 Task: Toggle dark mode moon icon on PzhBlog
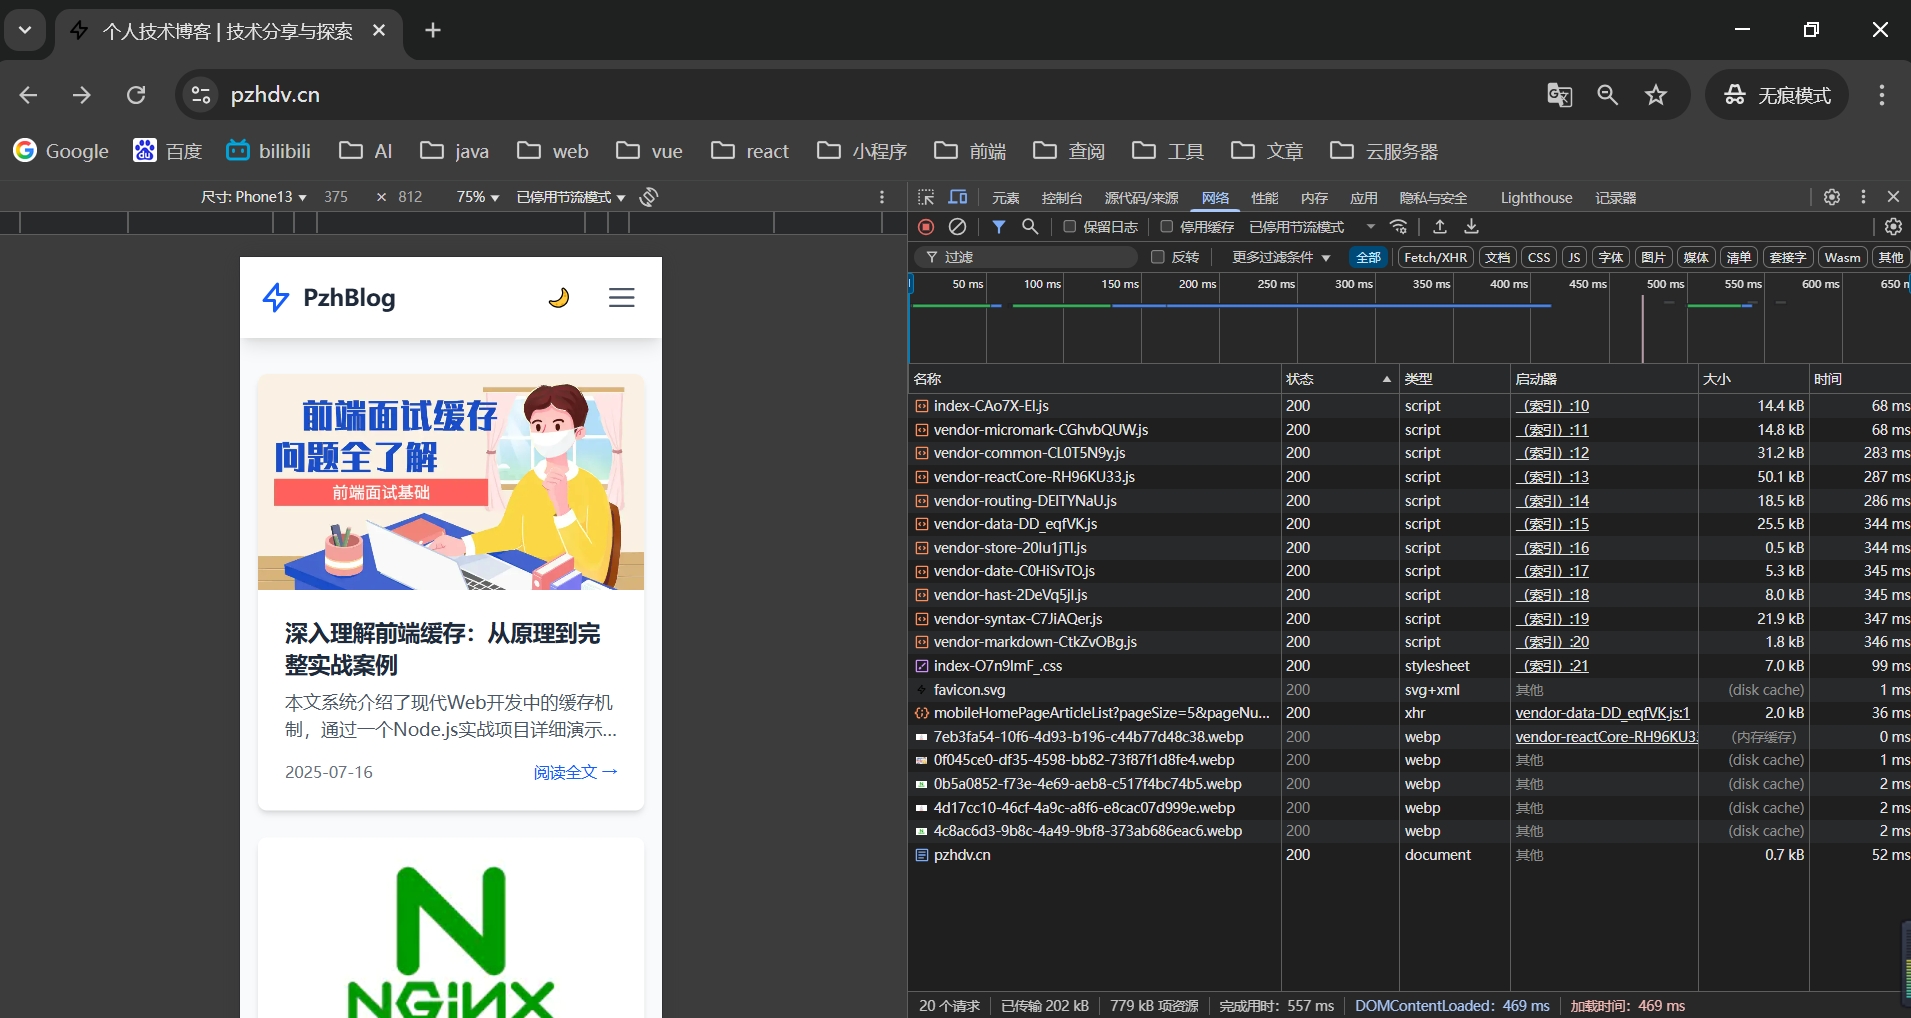[559, 298]
